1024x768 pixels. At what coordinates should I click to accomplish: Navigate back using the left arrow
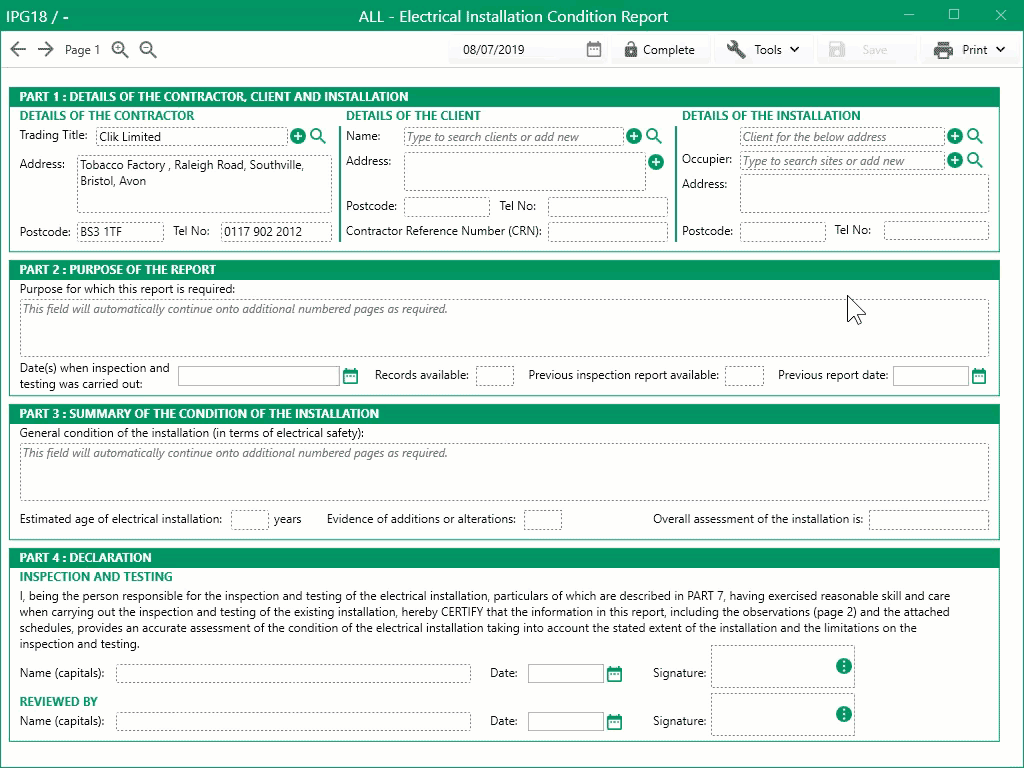17,48
